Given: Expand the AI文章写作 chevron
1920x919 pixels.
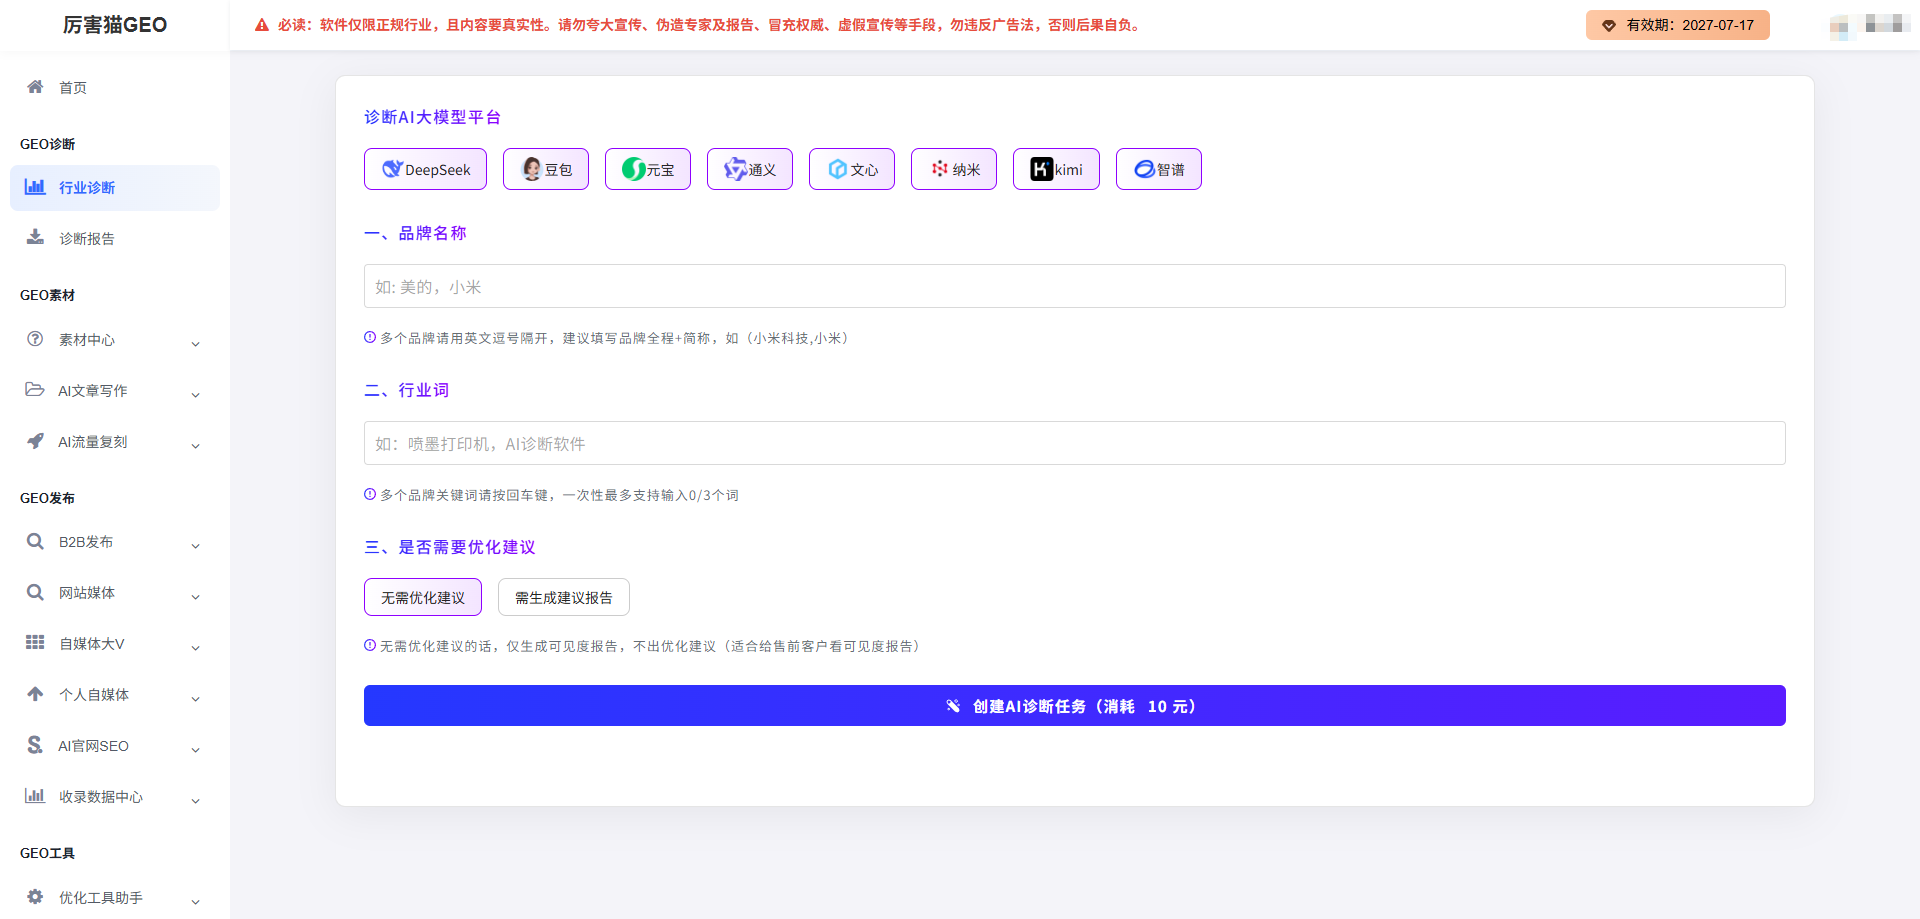Looking at the screenshot, I should point(196,394).
